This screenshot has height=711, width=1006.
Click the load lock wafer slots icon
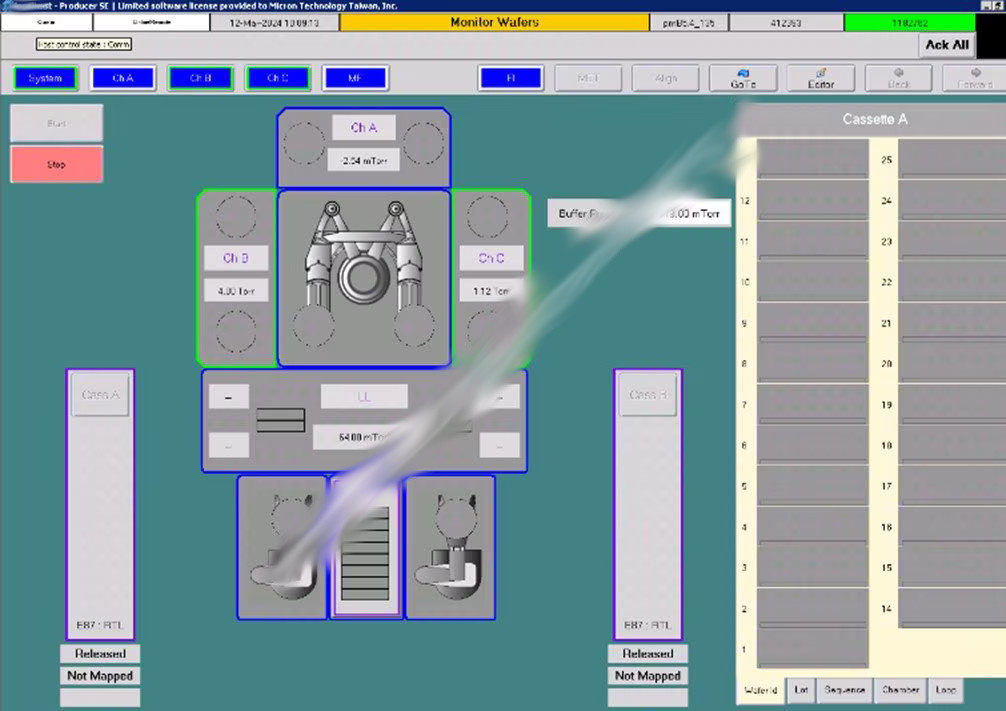click(x=280, y=420)
